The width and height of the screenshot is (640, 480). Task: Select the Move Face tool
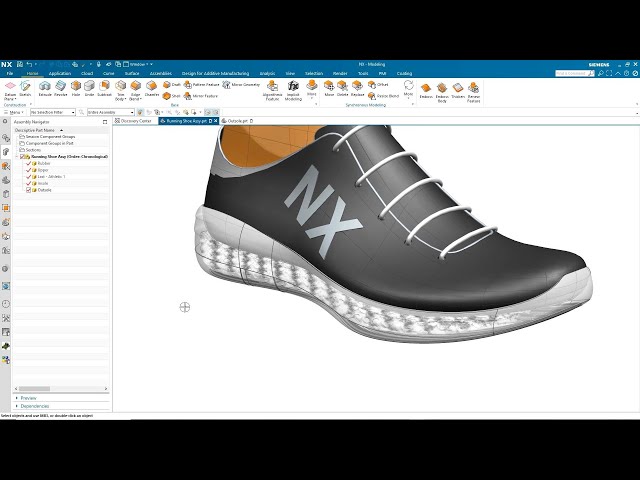pyautogui.click(x=329, y=89)
